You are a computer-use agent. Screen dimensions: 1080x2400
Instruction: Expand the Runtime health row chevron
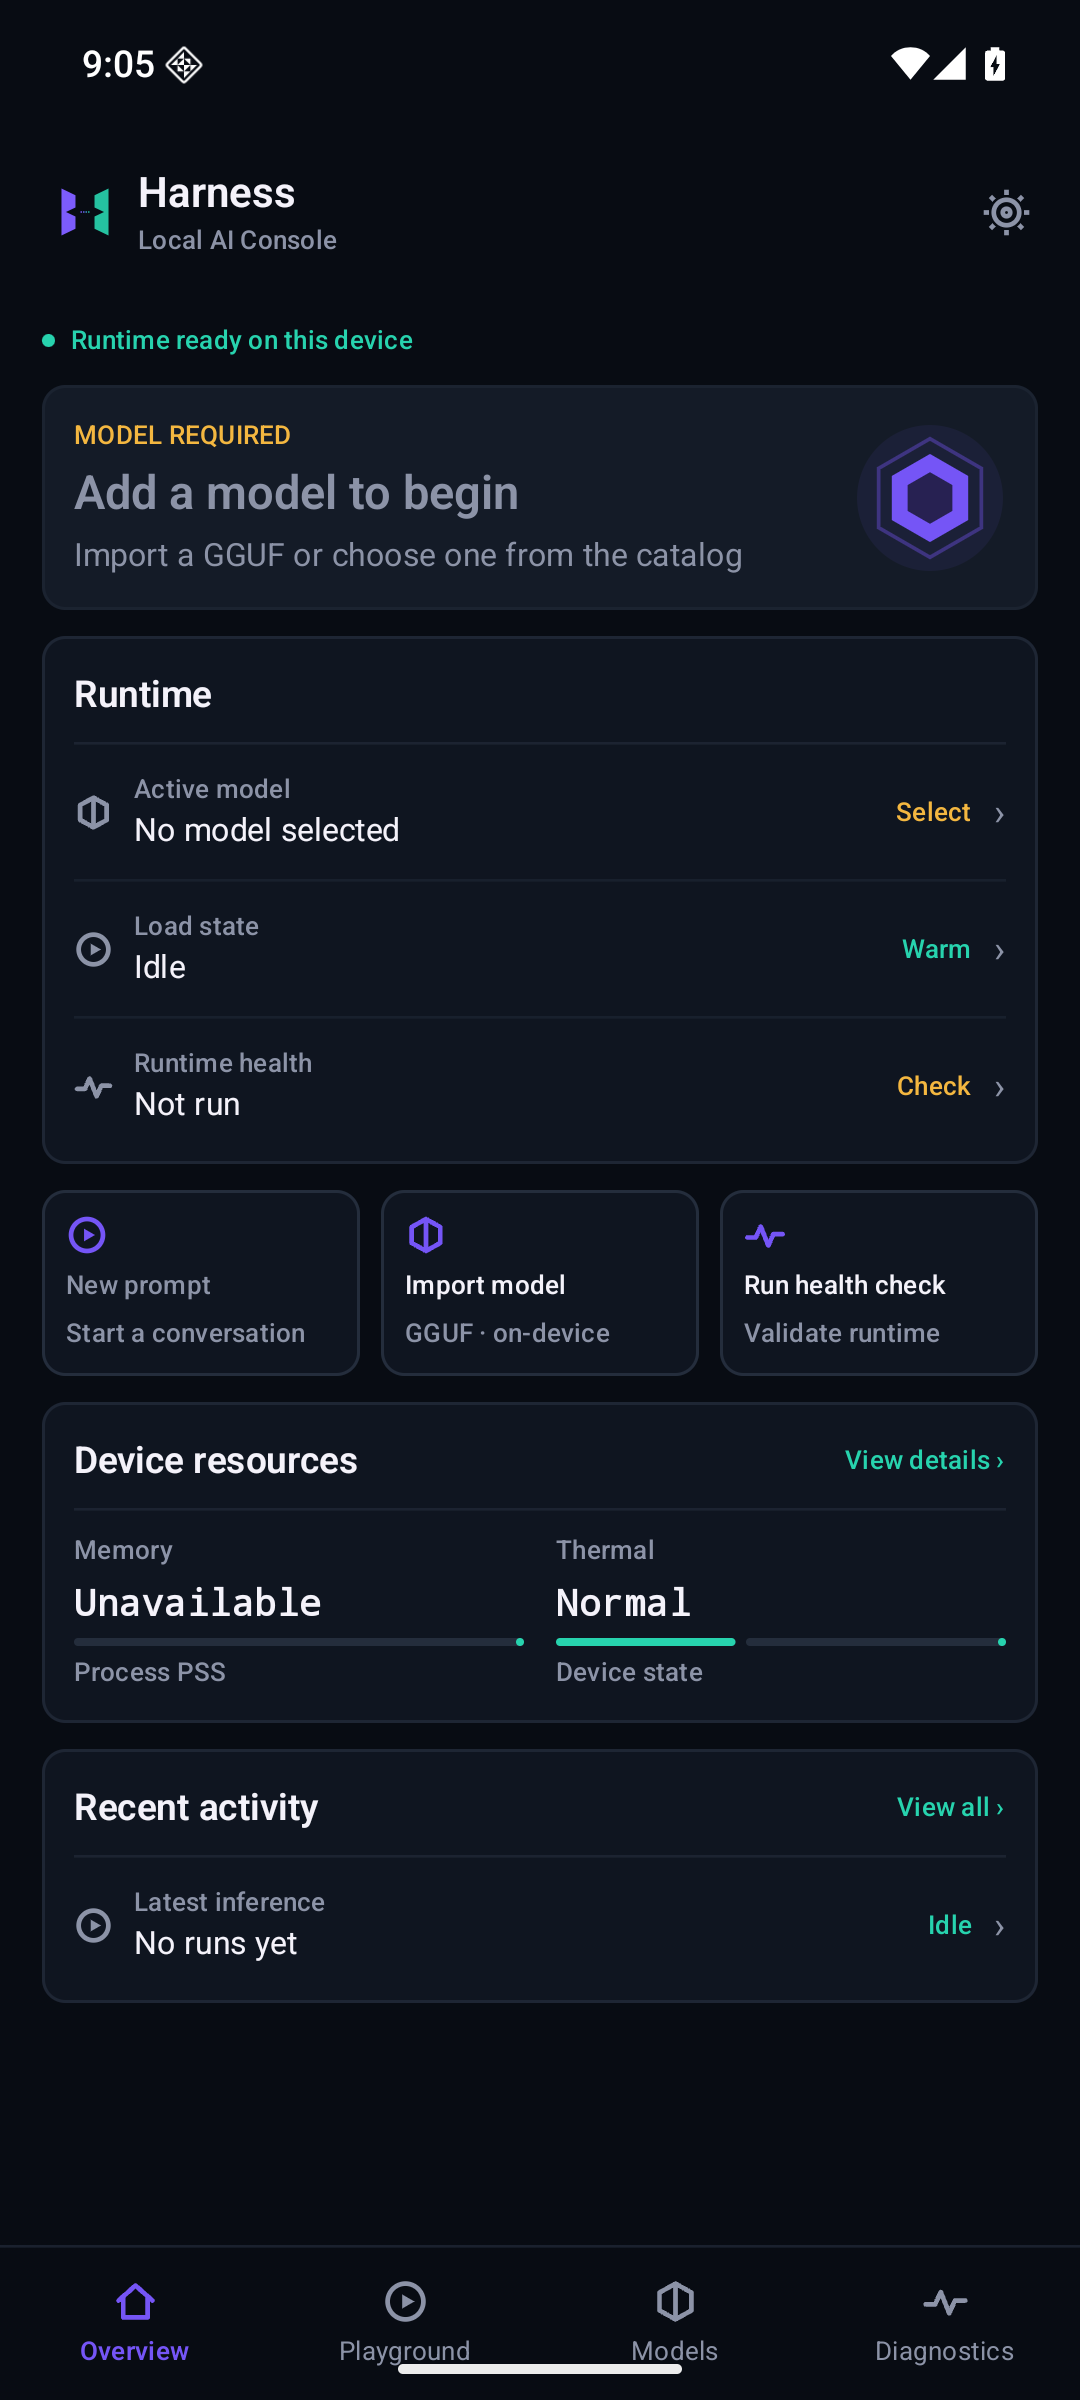point(999,1088)
